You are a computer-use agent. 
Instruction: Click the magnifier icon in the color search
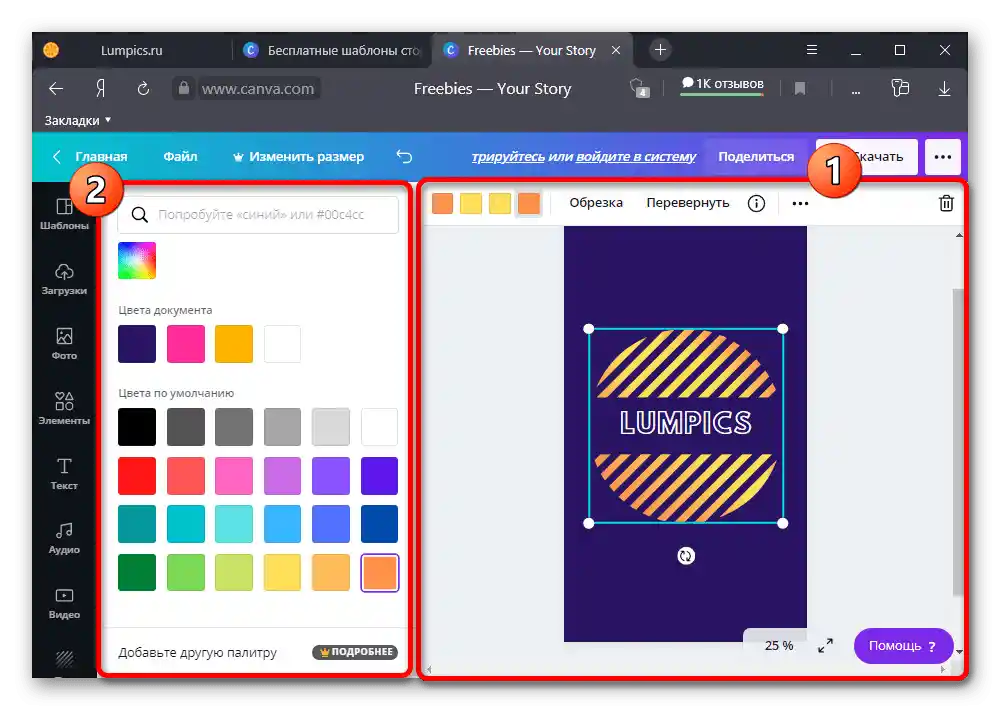(140, 214)
